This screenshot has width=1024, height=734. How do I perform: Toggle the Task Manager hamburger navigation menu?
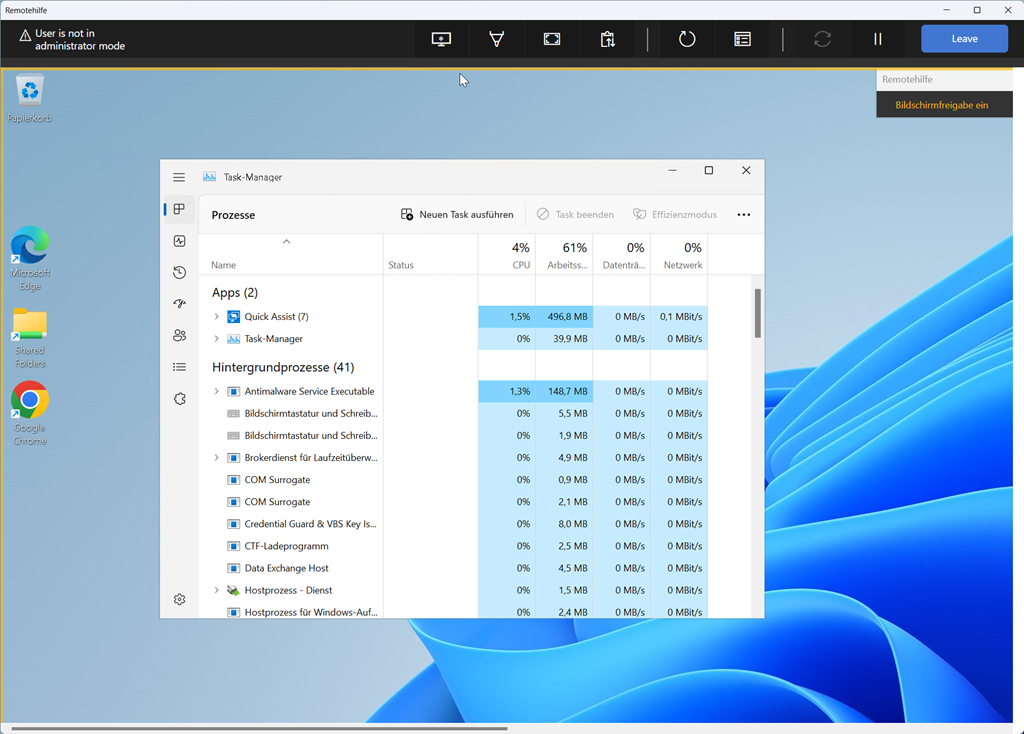[x=179, y=177]
